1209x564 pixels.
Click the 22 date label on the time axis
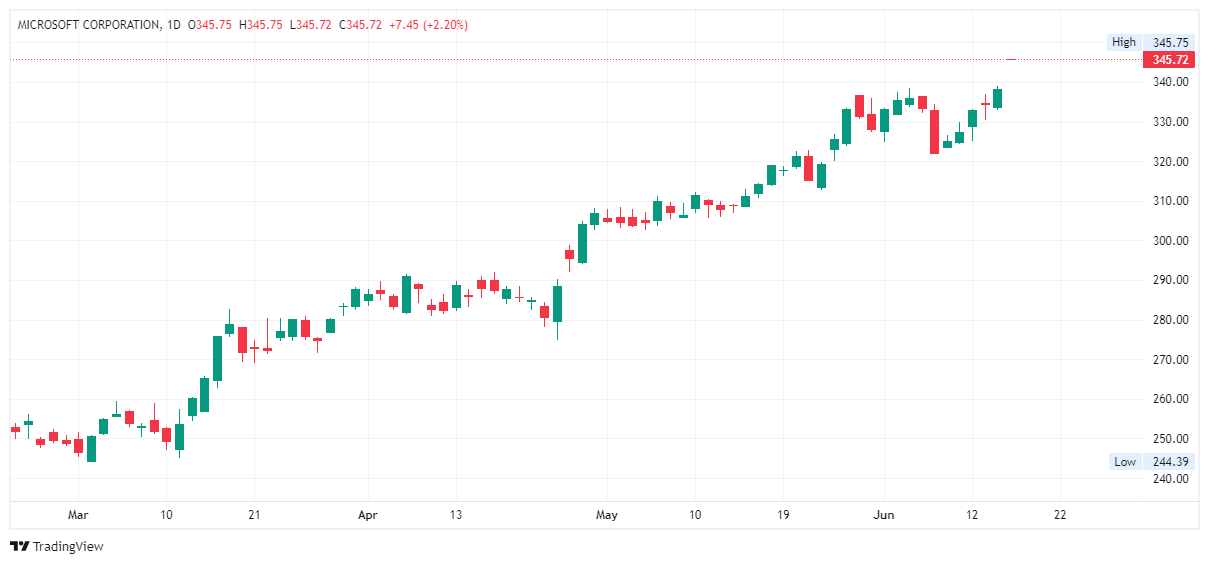[1060, 515]
